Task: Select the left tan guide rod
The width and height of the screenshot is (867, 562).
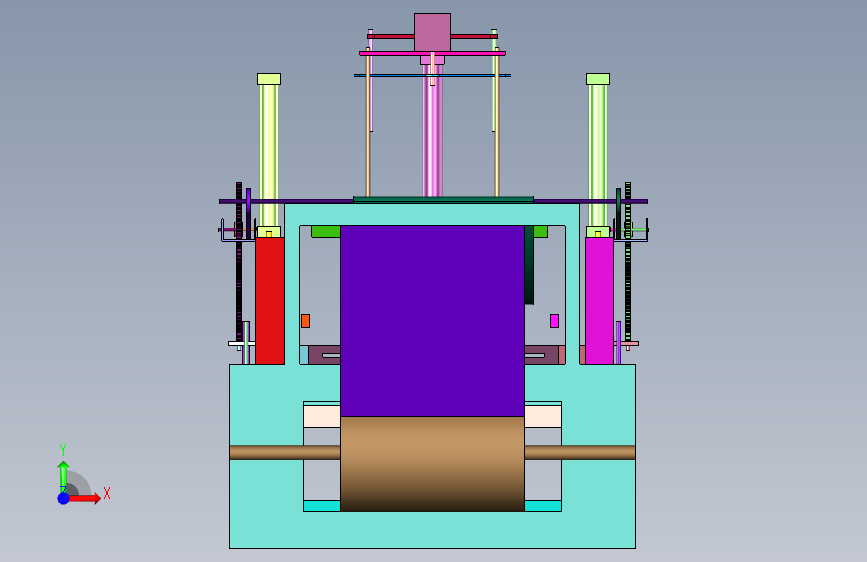Action: 368,122
